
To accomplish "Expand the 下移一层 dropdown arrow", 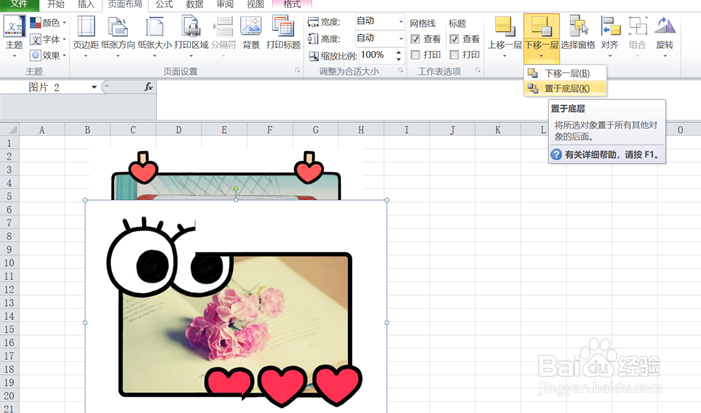I will point(541,56).
